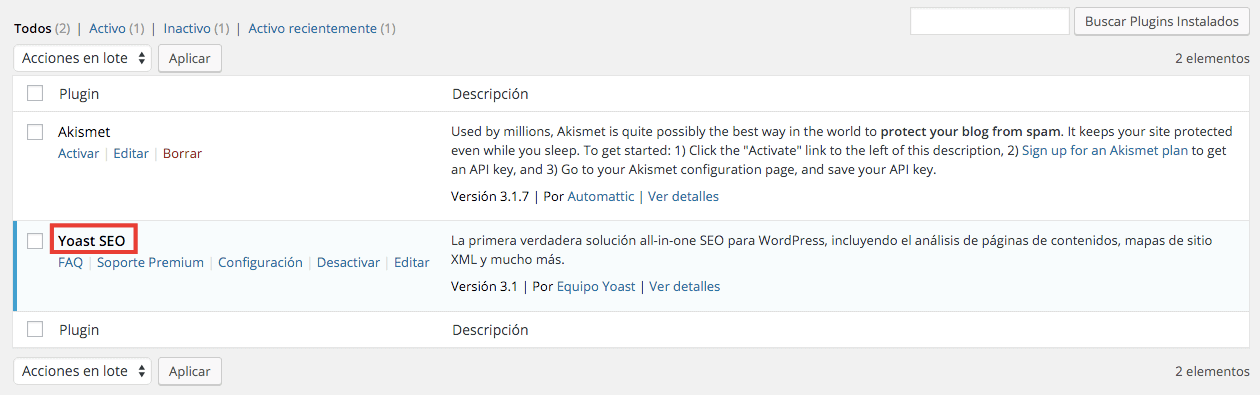This screenshot has width=1260, height=395.
Task: Open the top Acciones en lote dropdown
Action: [83, 58]
